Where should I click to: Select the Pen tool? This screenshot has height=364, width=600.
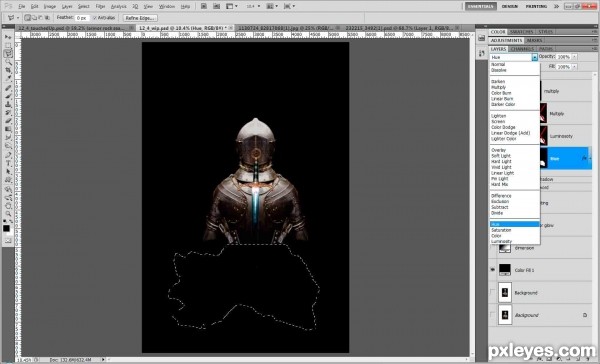click(8, 155)
